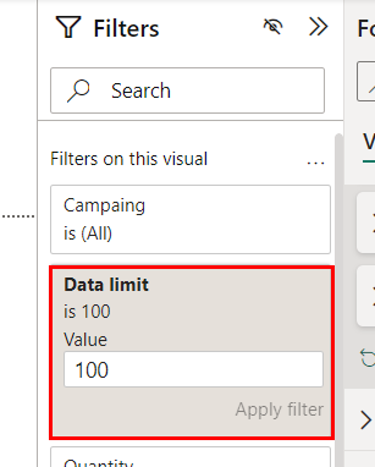Collapse the Filters pane with double chevron
The height and width of the screenshot is (467, 375).
click(318, 27)
